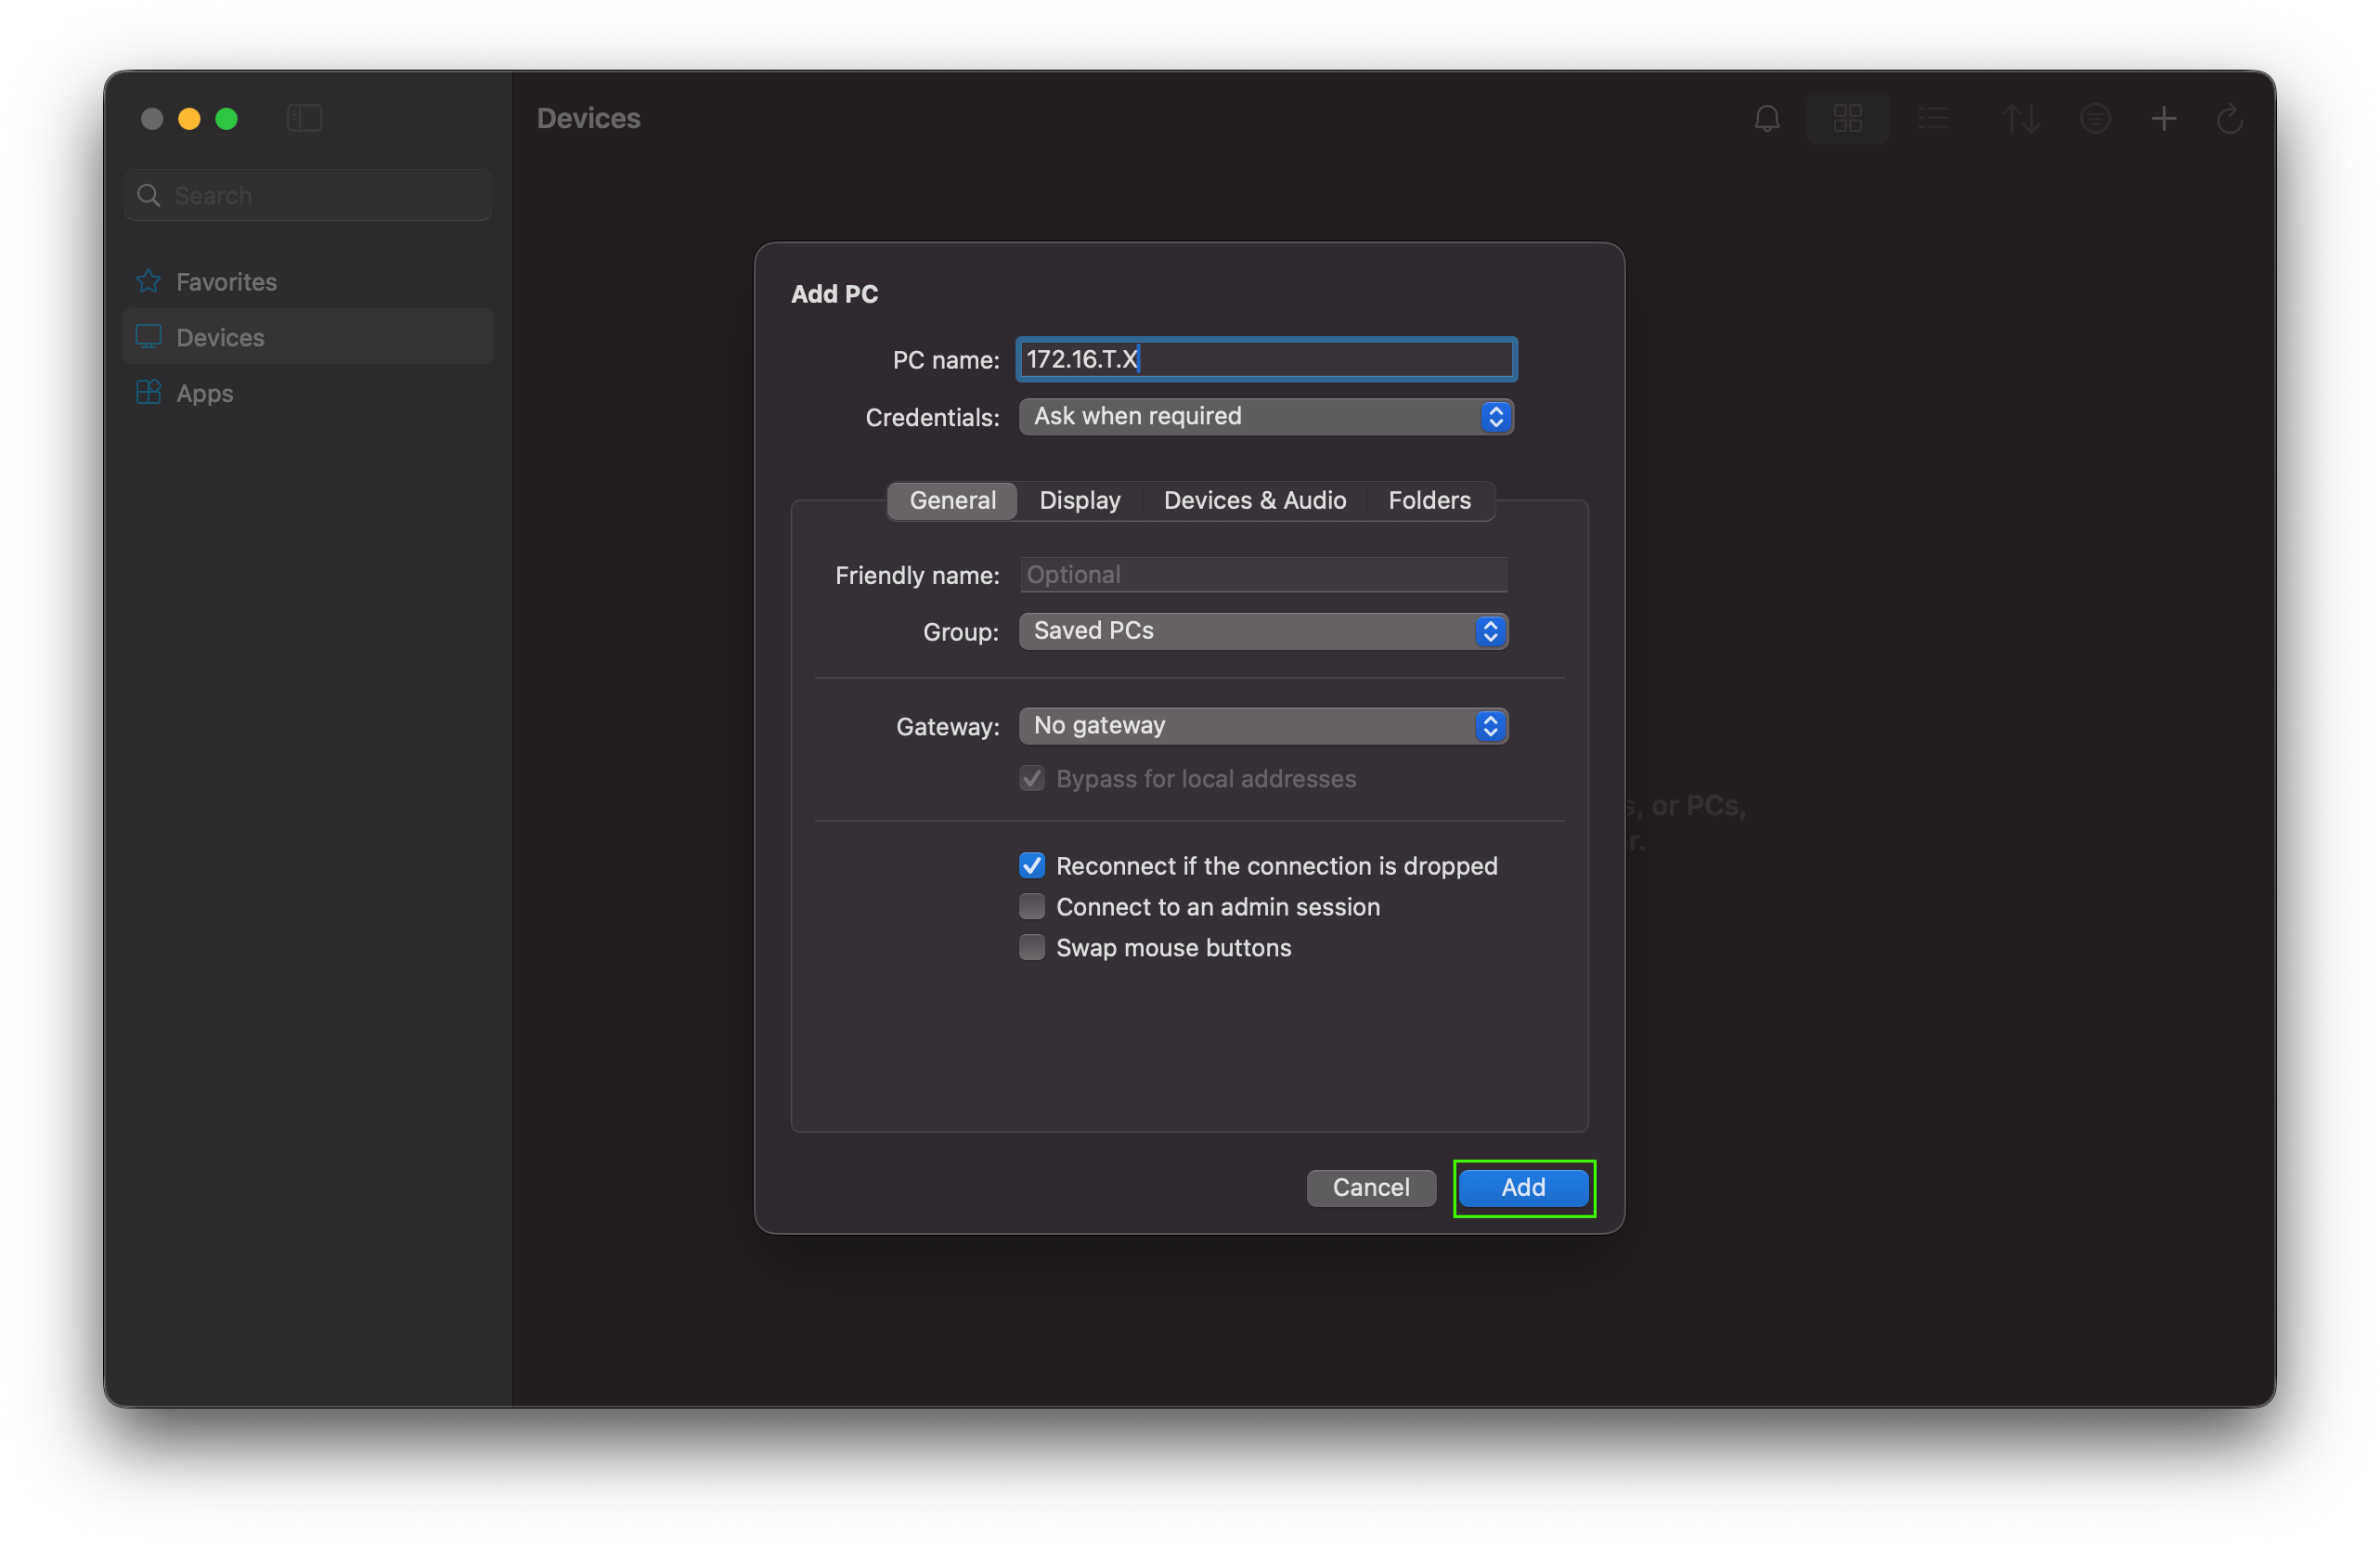Screen dimensions: 2380x1545
Task: Click the refresh icon in toolbar
Action: point(2229,119)
